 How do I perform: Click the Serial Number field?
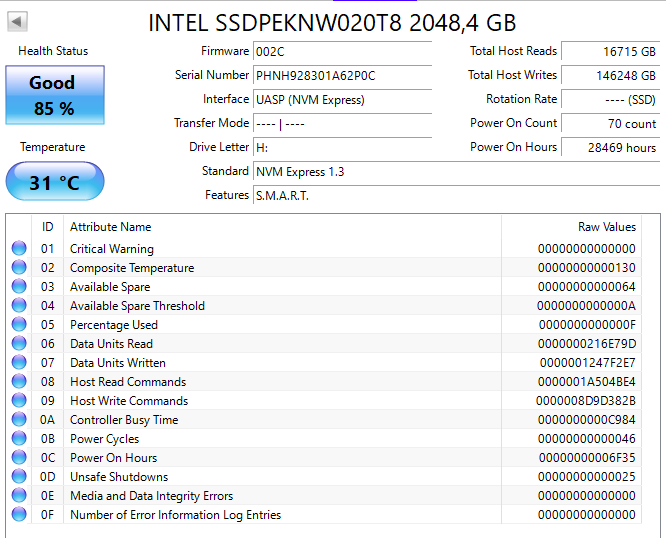[x=341, y=76]
